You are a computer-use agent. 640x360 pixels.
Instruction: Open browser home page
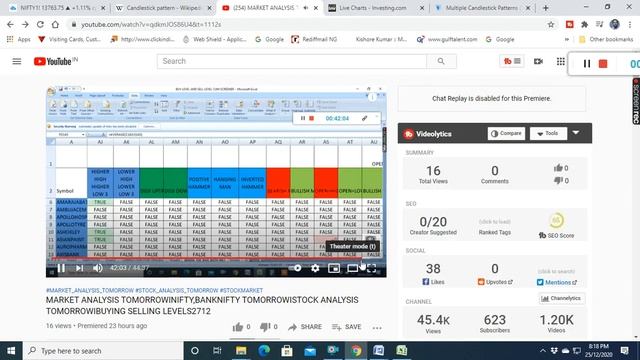[55, 24]
